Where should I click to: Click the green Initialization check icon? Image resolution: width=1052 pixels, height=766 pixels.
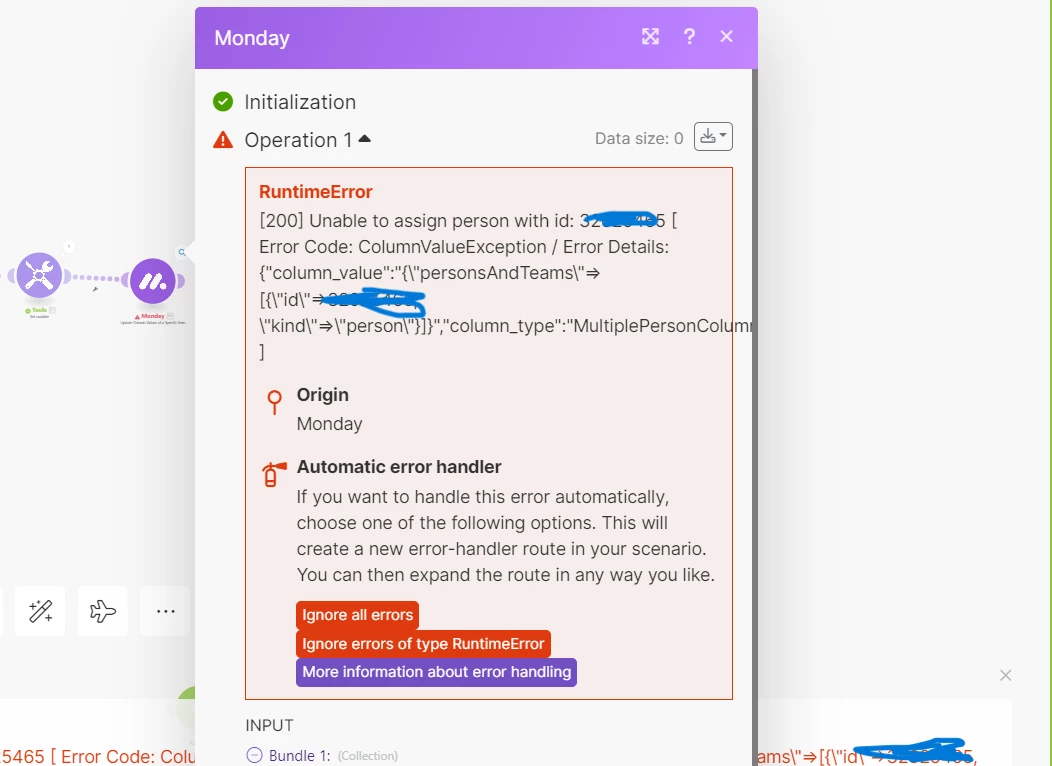pos(223,102)
